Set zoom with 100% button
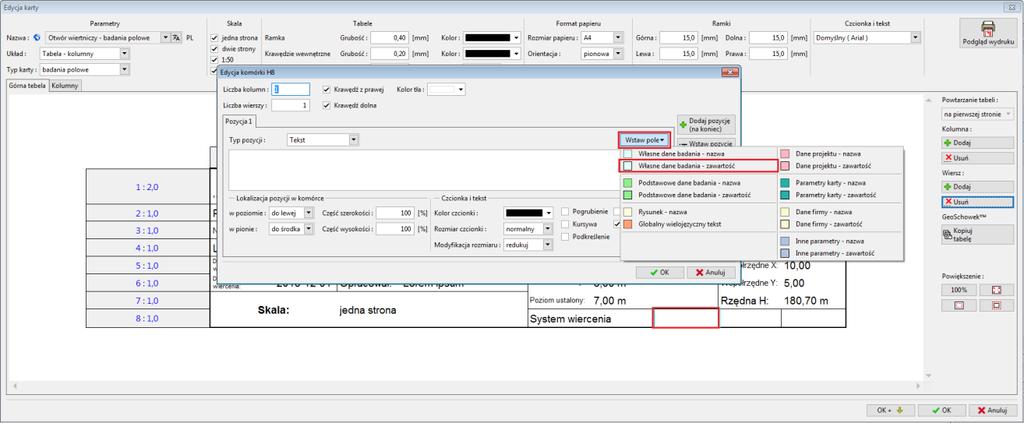This screenshot has width=1024, height=423. (959, 289)
